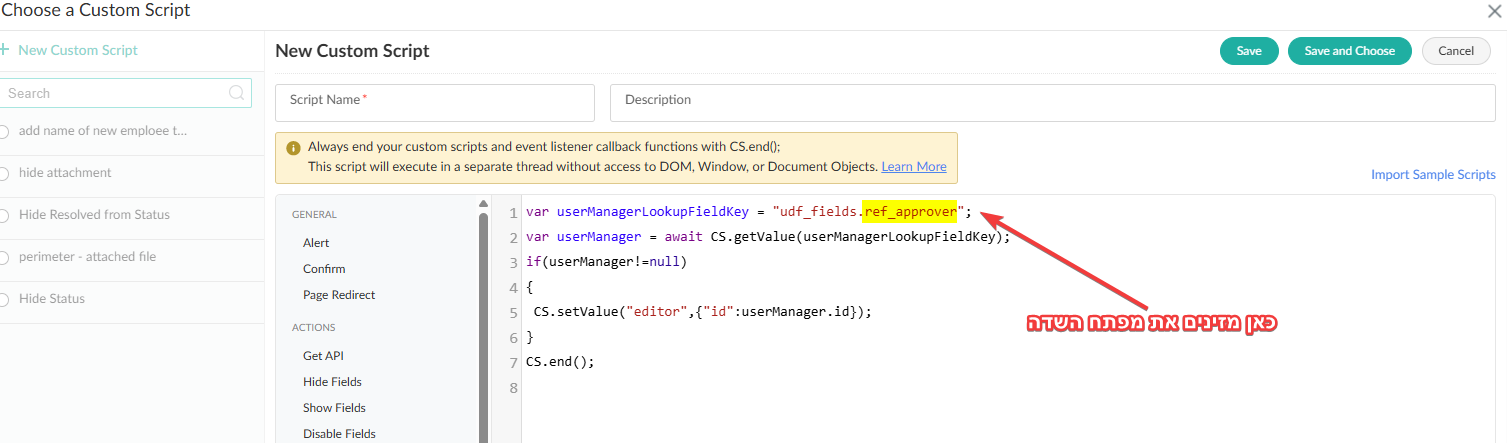The height and width of the screenshot is (443, 1507).
Task: Open the Import Sample Scripts link
Action: (1433, 175)
